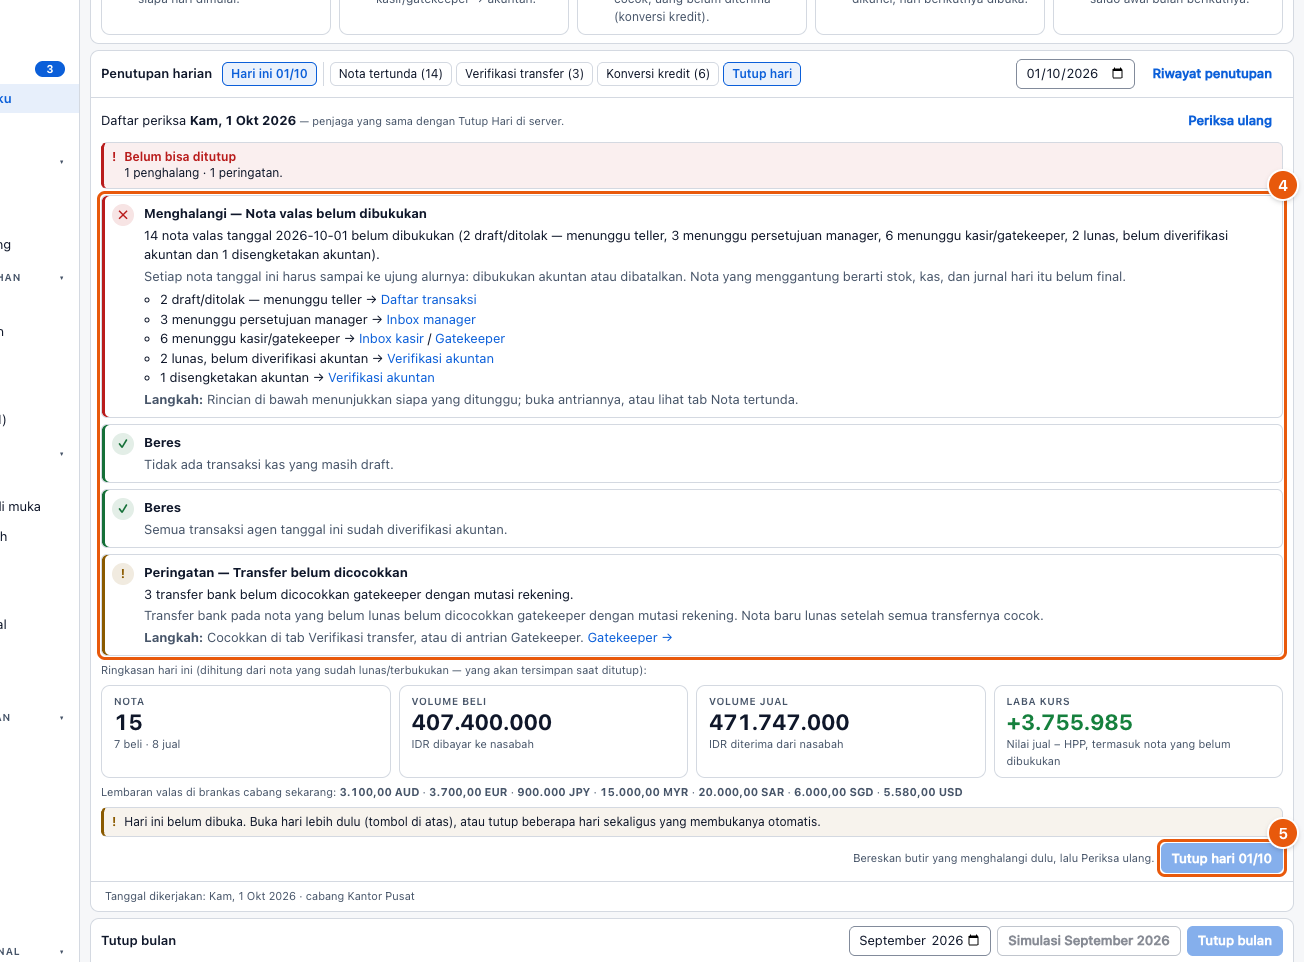This screenshot has width=1304, height=962.
Task: Open the calendar icon in the September 2026 field
Action: tap(974, 940)
